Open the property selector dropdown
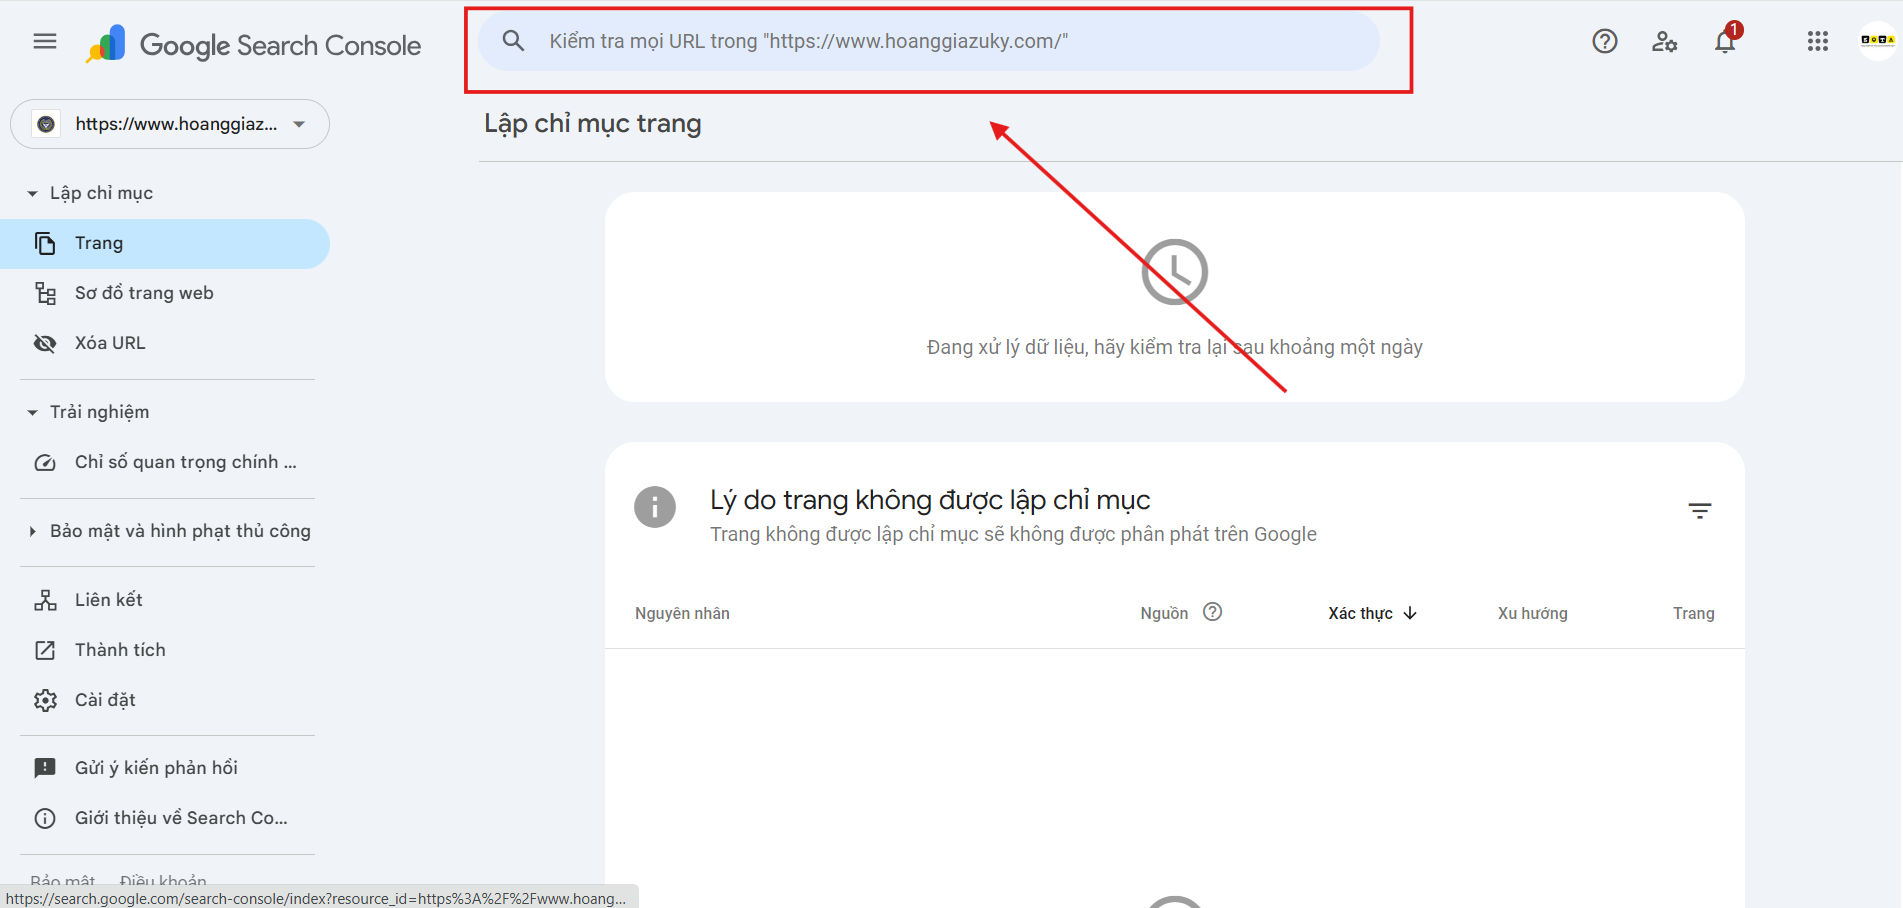Screen dimensions: 1903x908 pyautogui.click(x=170, y=124)
